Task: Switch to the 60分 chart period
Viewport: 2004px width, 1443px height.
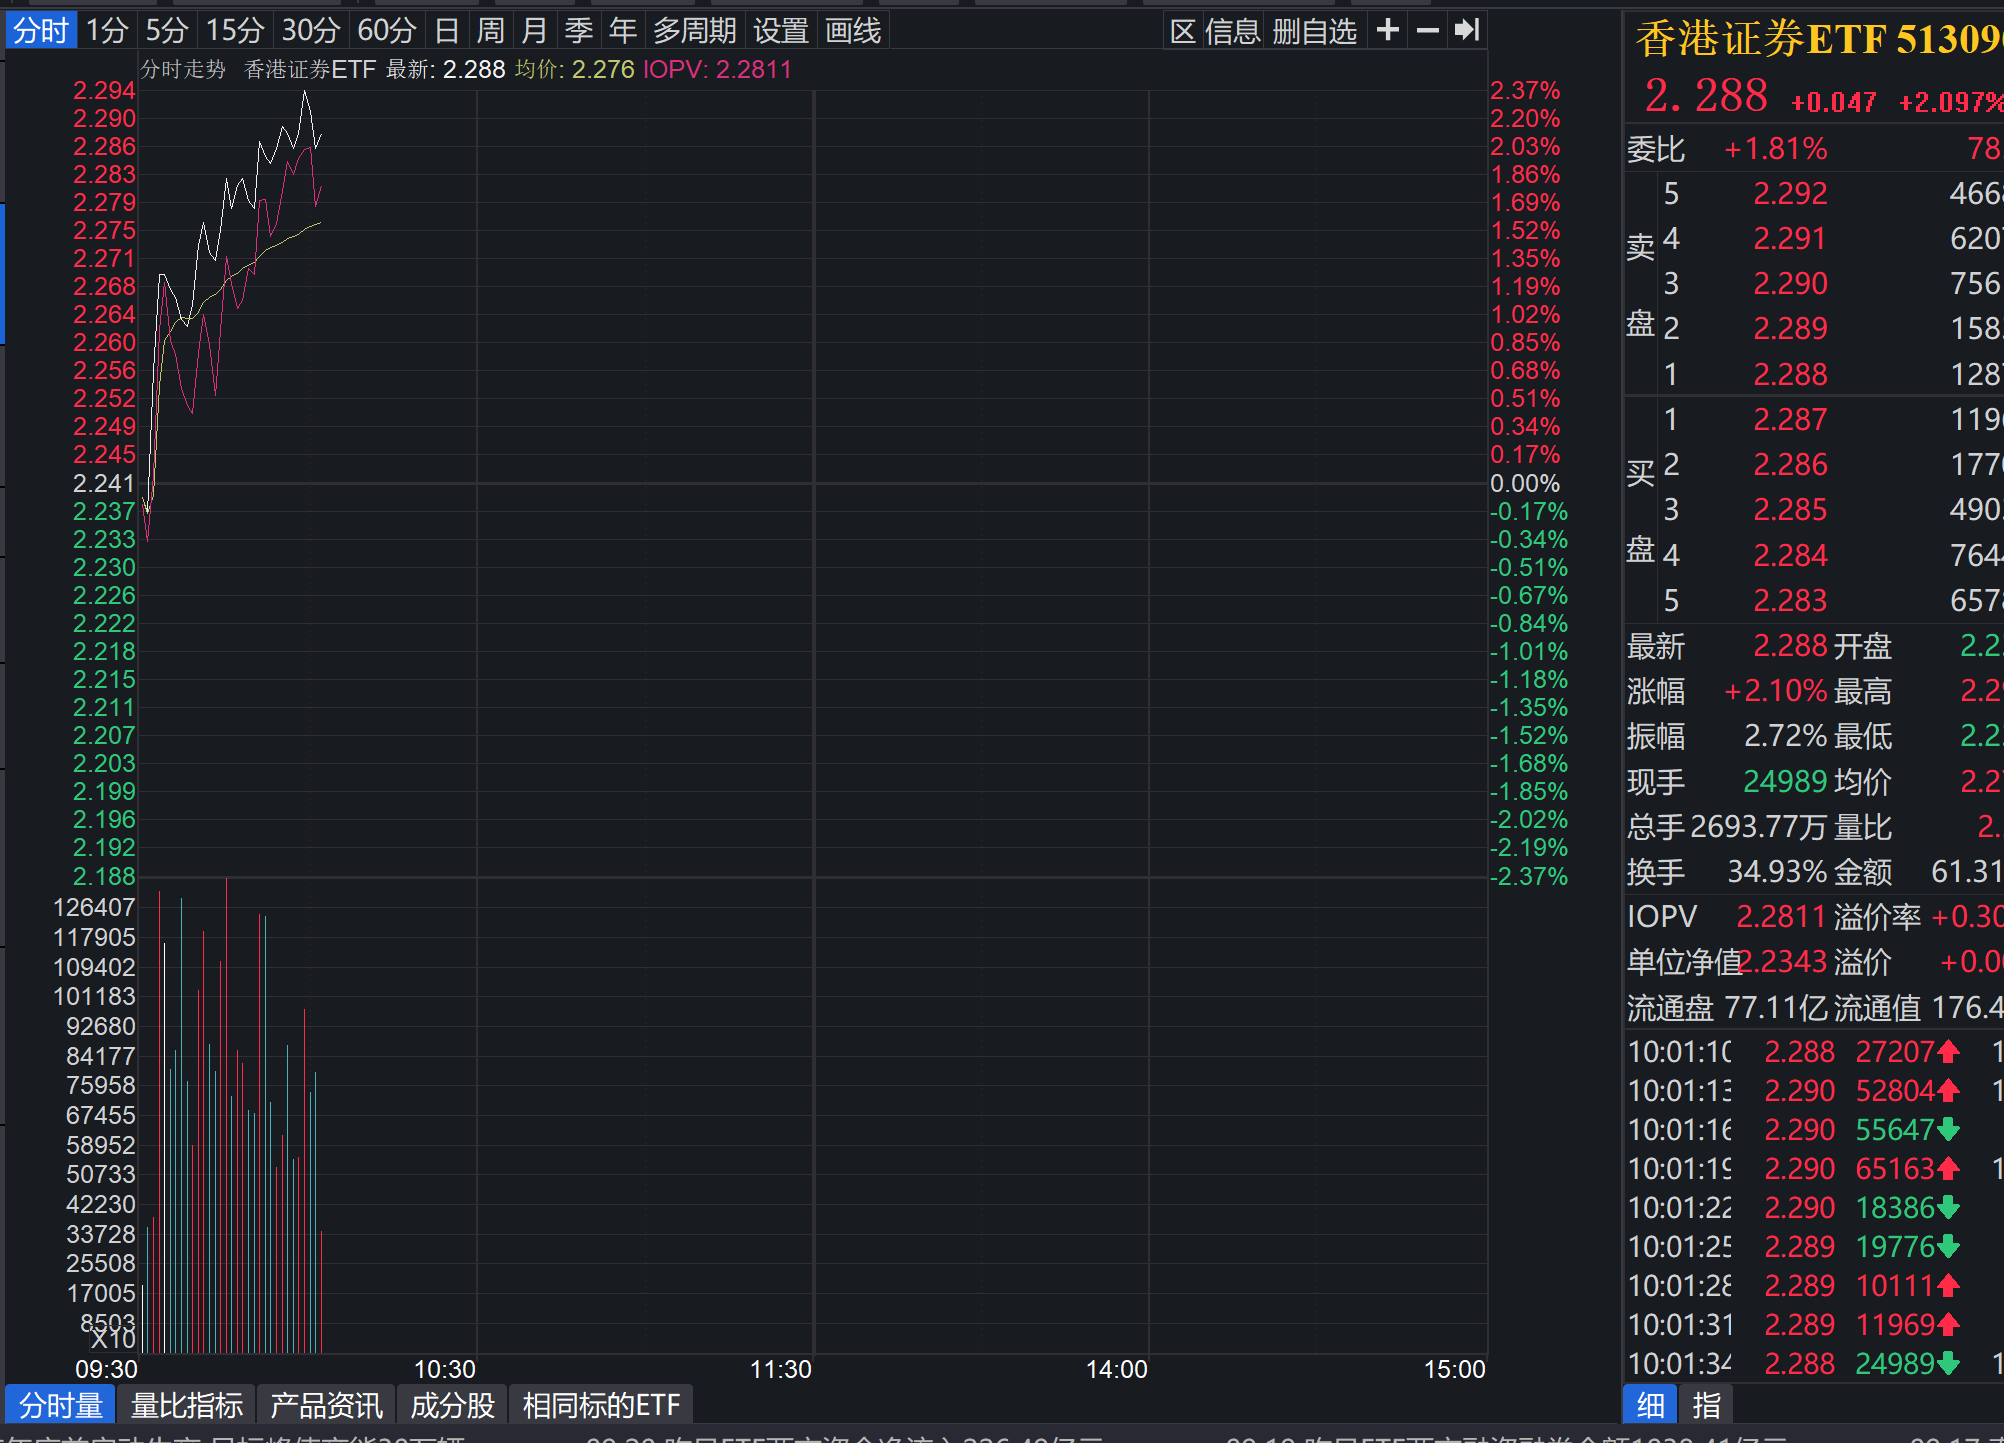Action: click(x=387, y=30)
